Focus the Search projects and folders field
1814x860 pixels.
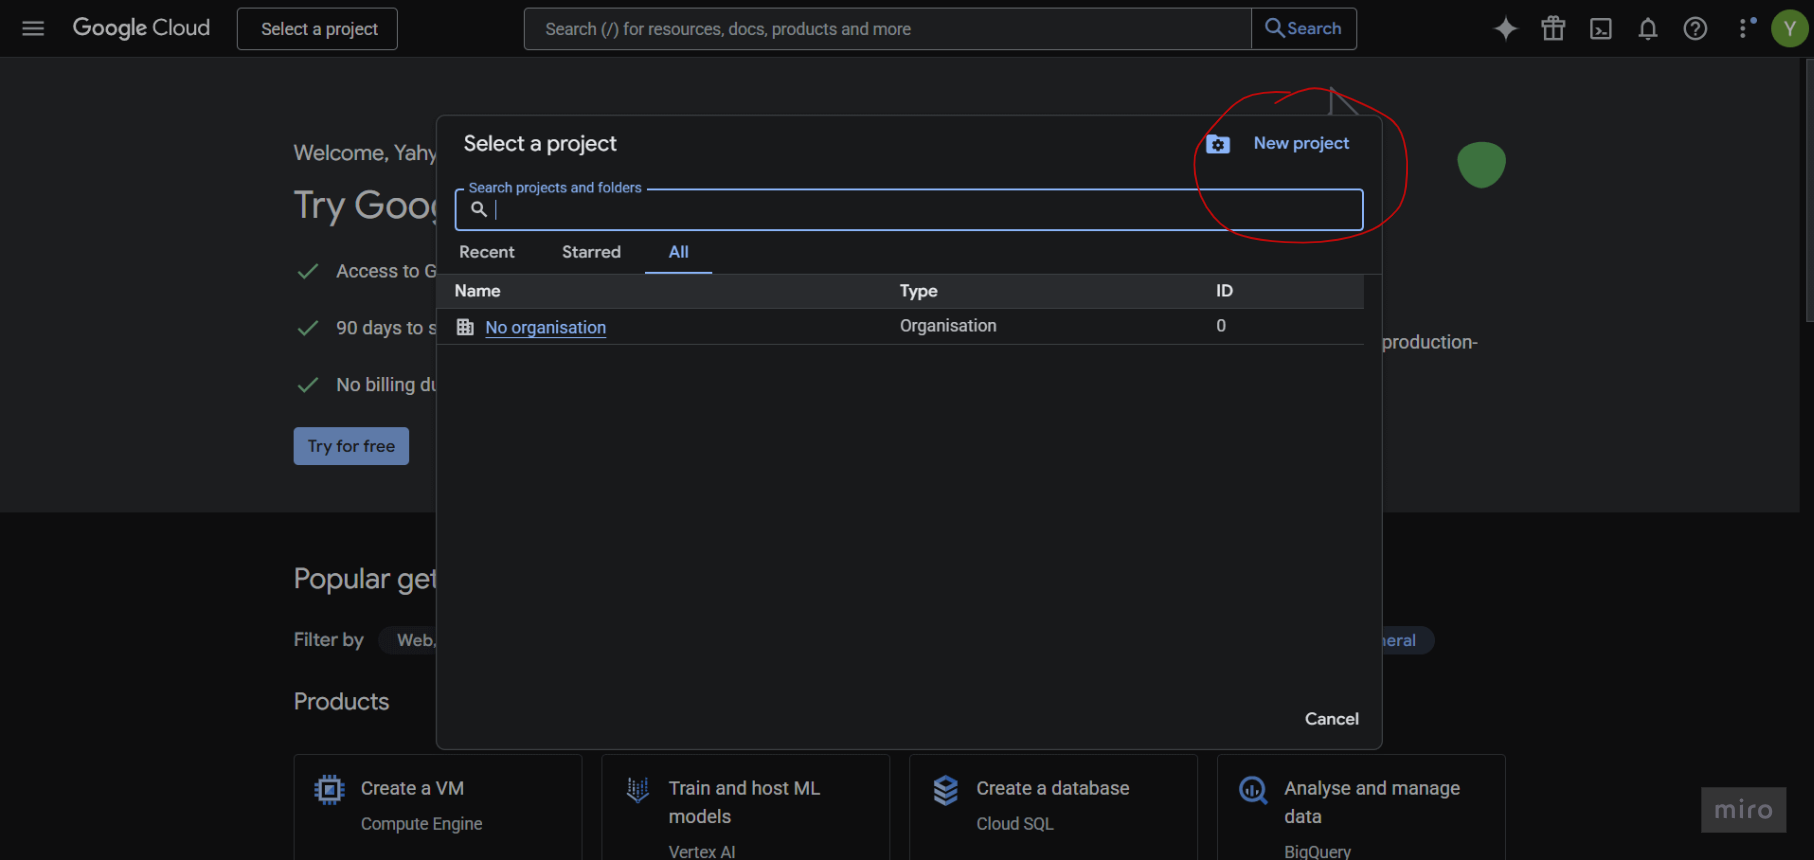(909, 210)
